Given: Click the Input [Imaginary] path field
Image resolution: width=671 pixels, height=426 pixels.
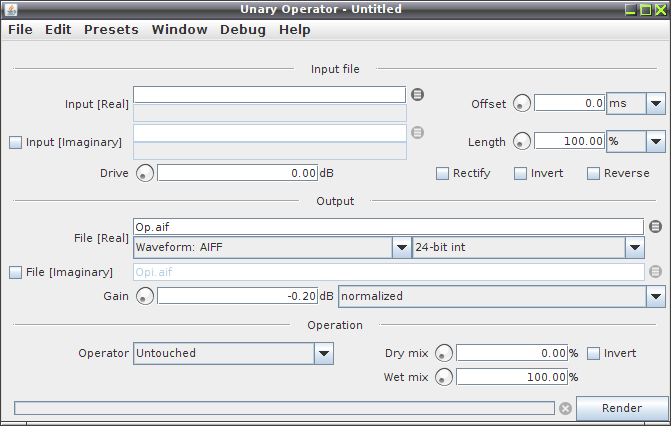Looking at the screenshot, I should point(270,133).
